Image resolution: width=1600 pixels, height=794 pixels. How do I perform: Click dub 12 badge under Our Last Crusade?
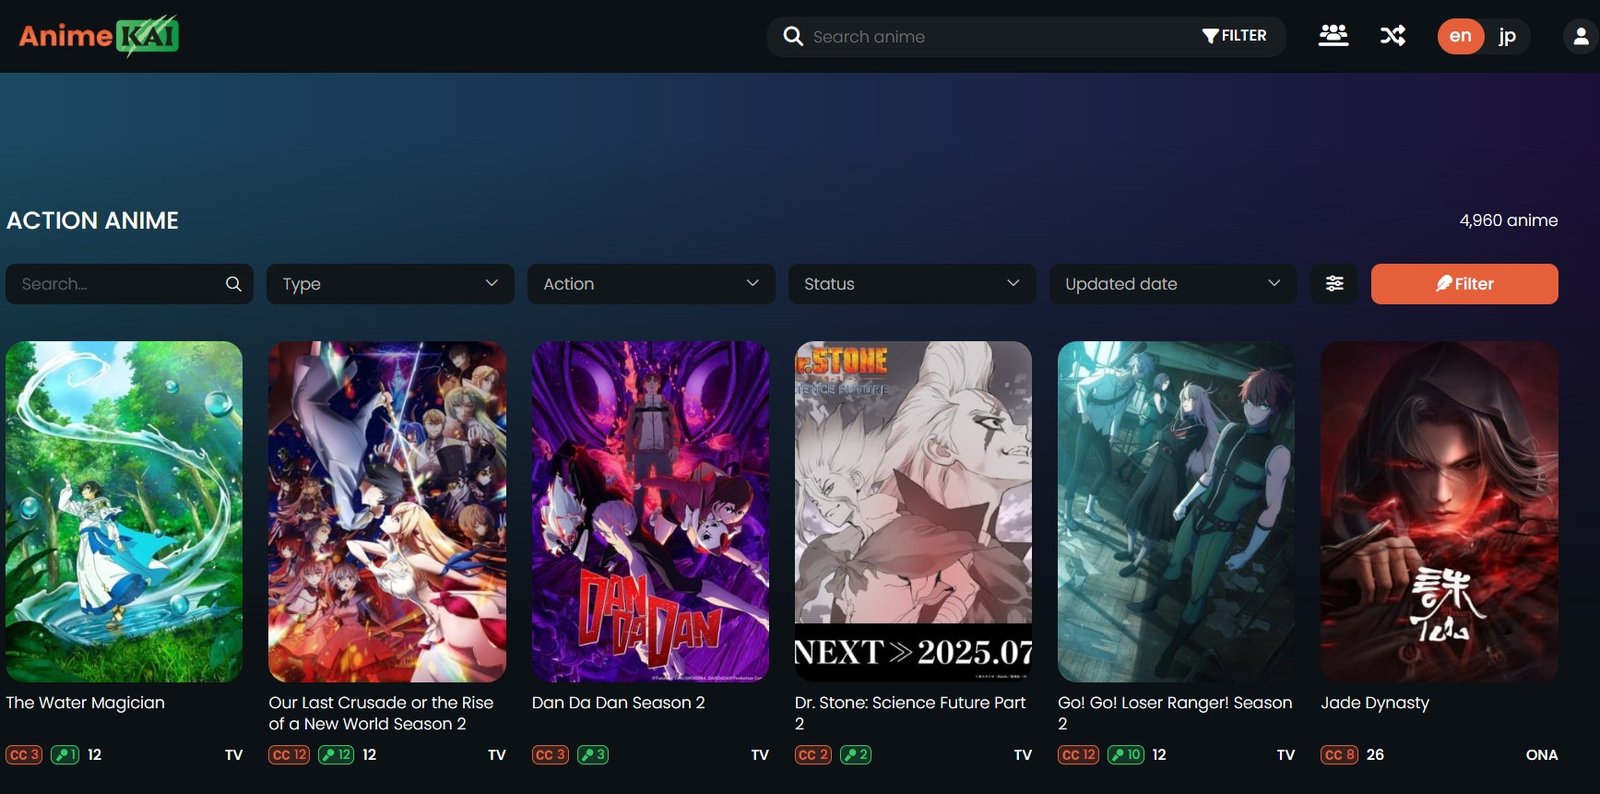click(x=336, y=755)
